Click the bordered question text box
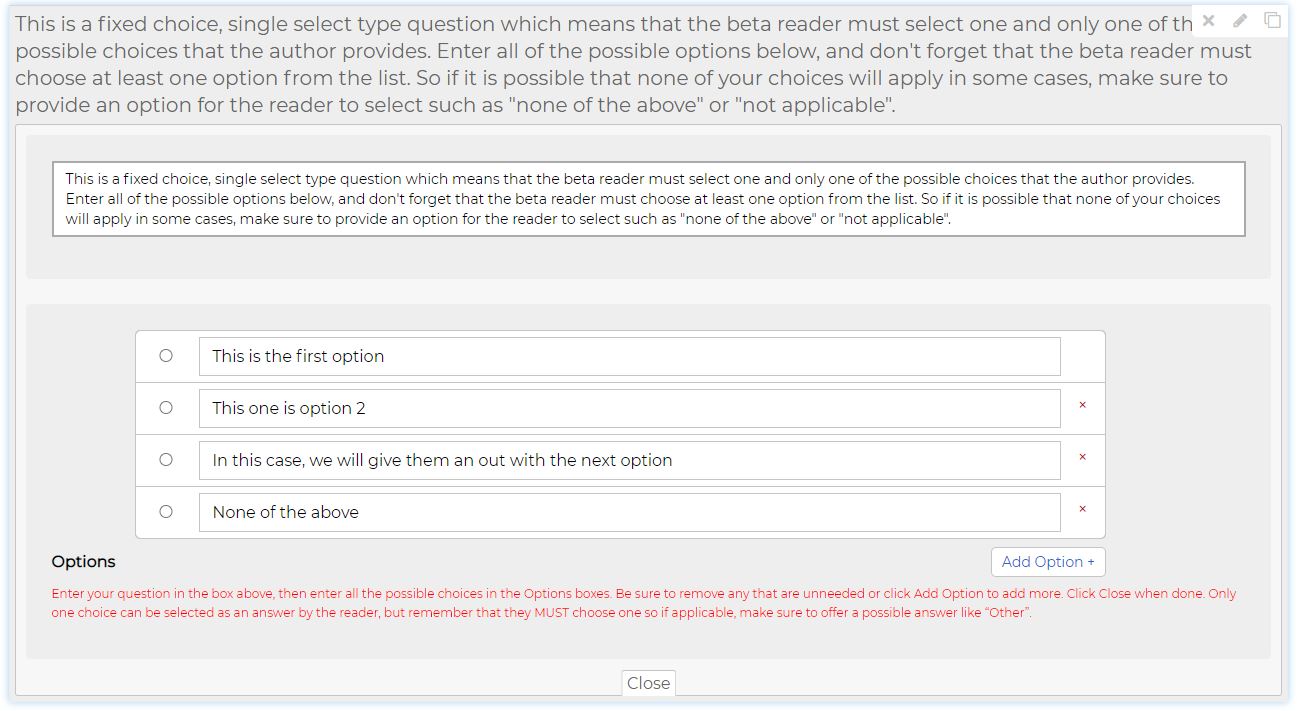1297x711 pixels. (648, 199)
